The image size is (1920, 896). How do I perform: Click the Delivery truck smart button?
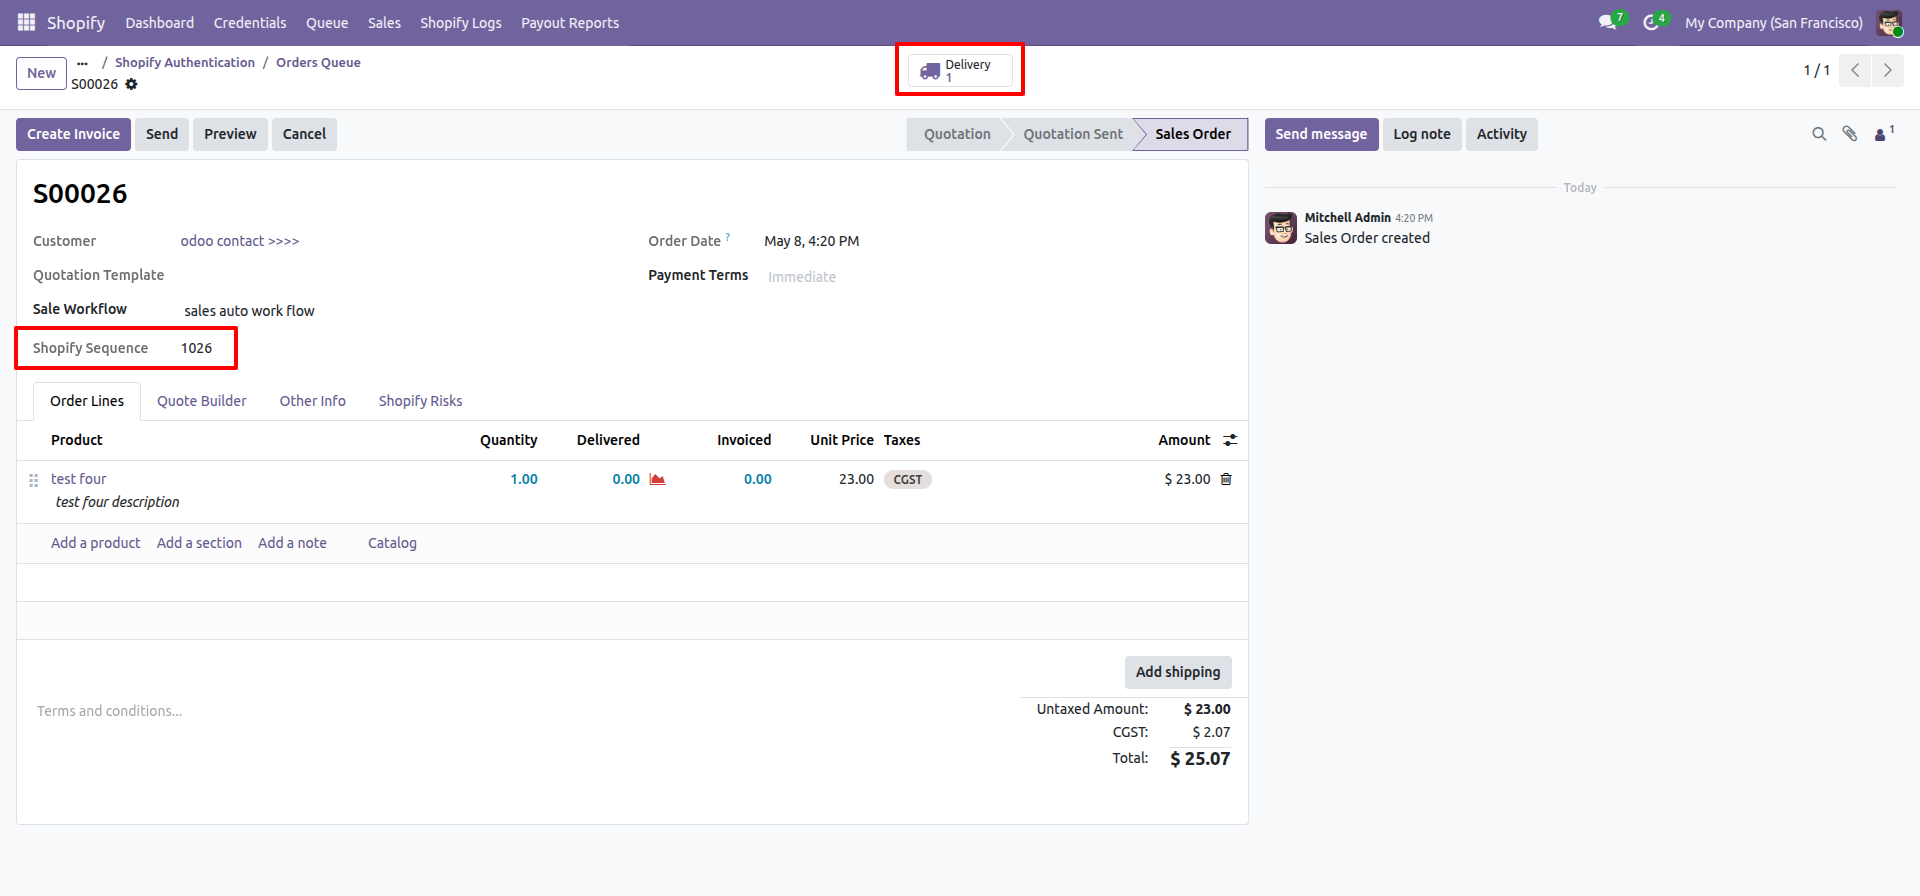coord(960,70)
